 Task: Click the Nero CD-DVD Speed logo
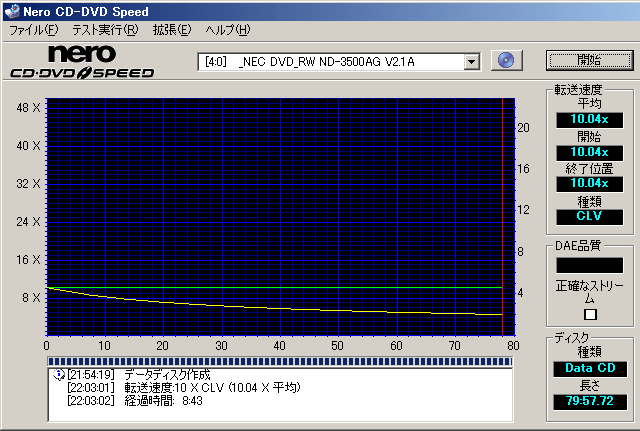82,62
